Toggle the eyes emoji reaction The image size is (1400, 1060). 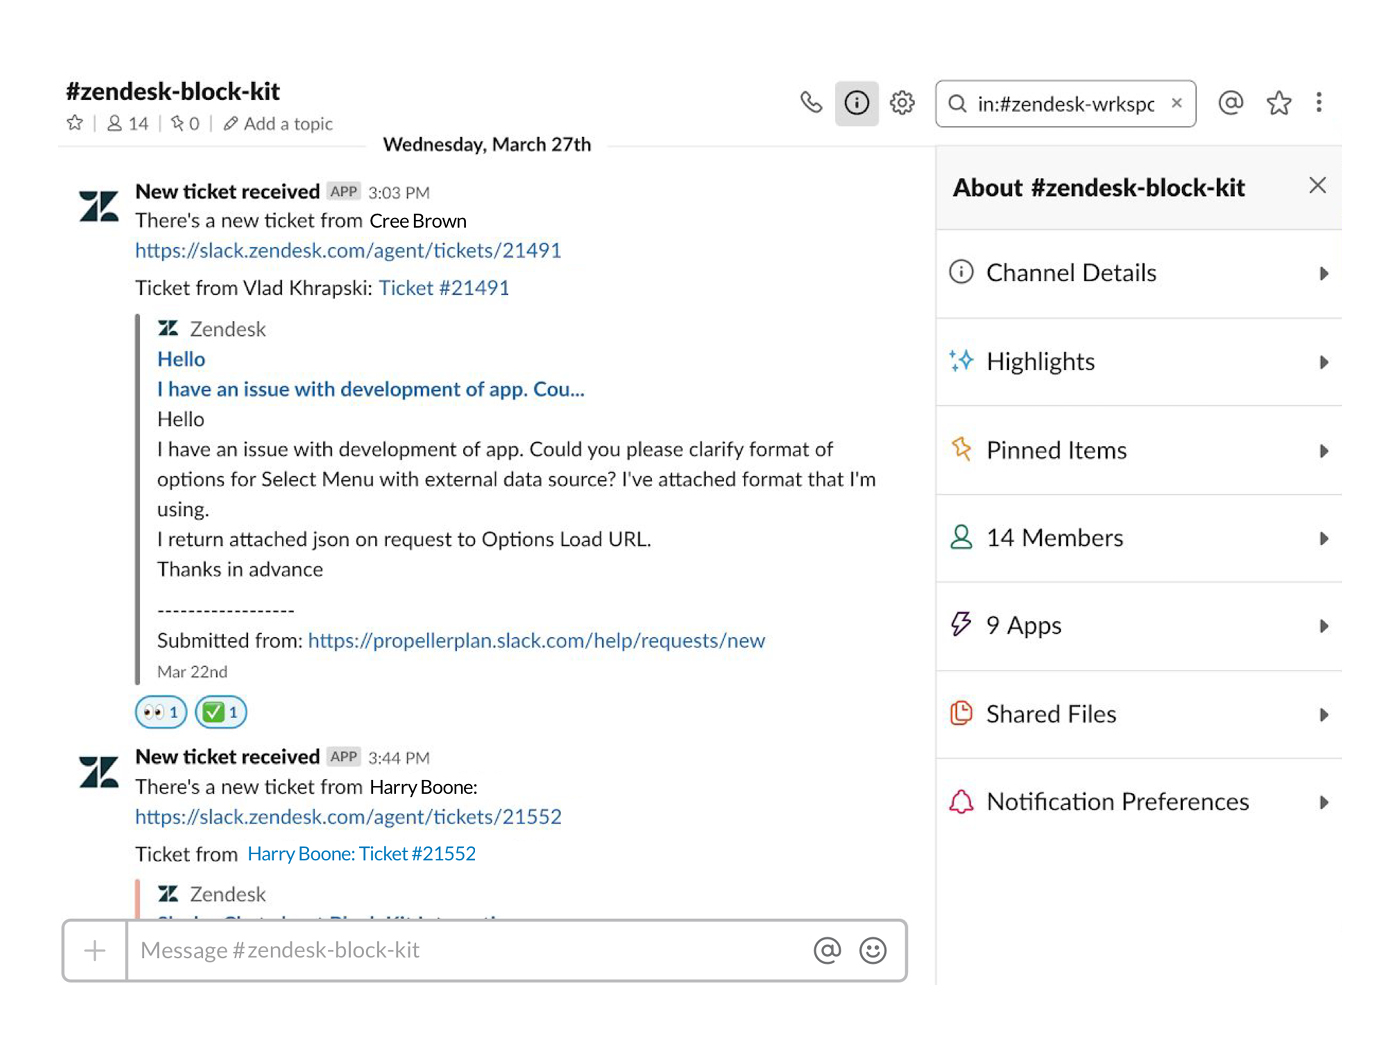tap(161, 712)
